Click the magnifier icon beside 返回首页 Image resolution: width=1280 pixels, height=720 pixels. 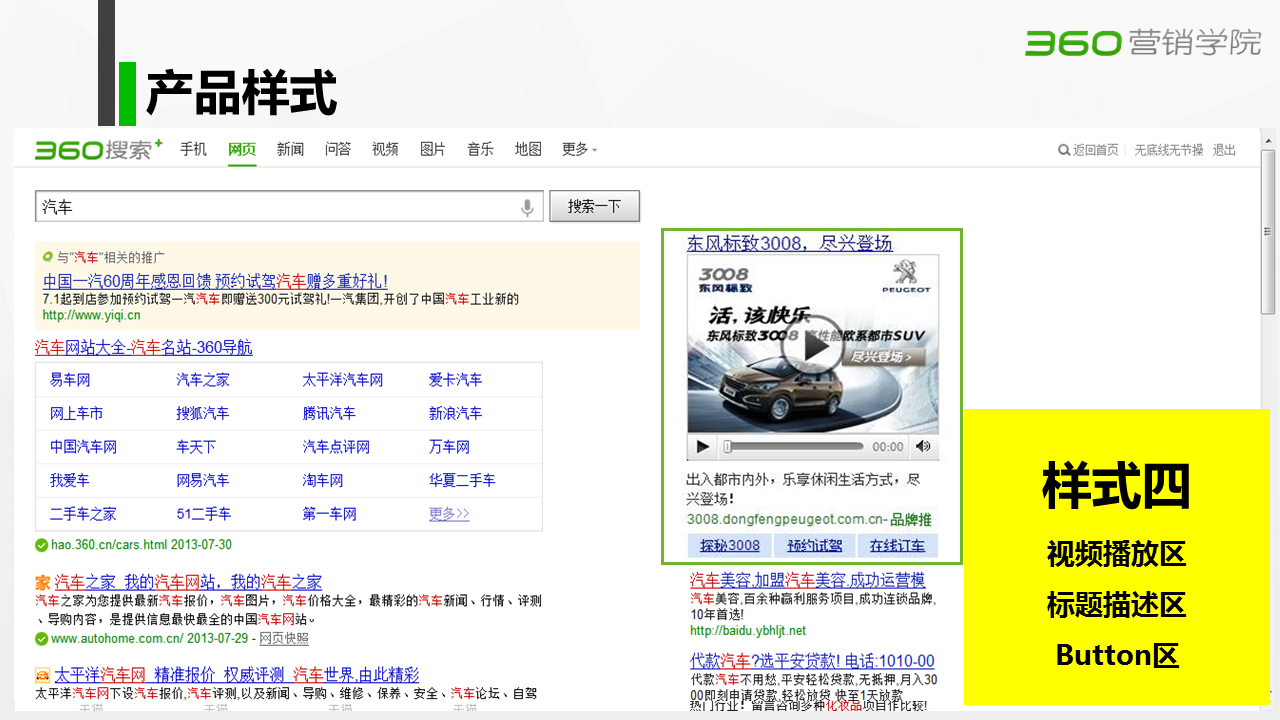point(1064,150)
